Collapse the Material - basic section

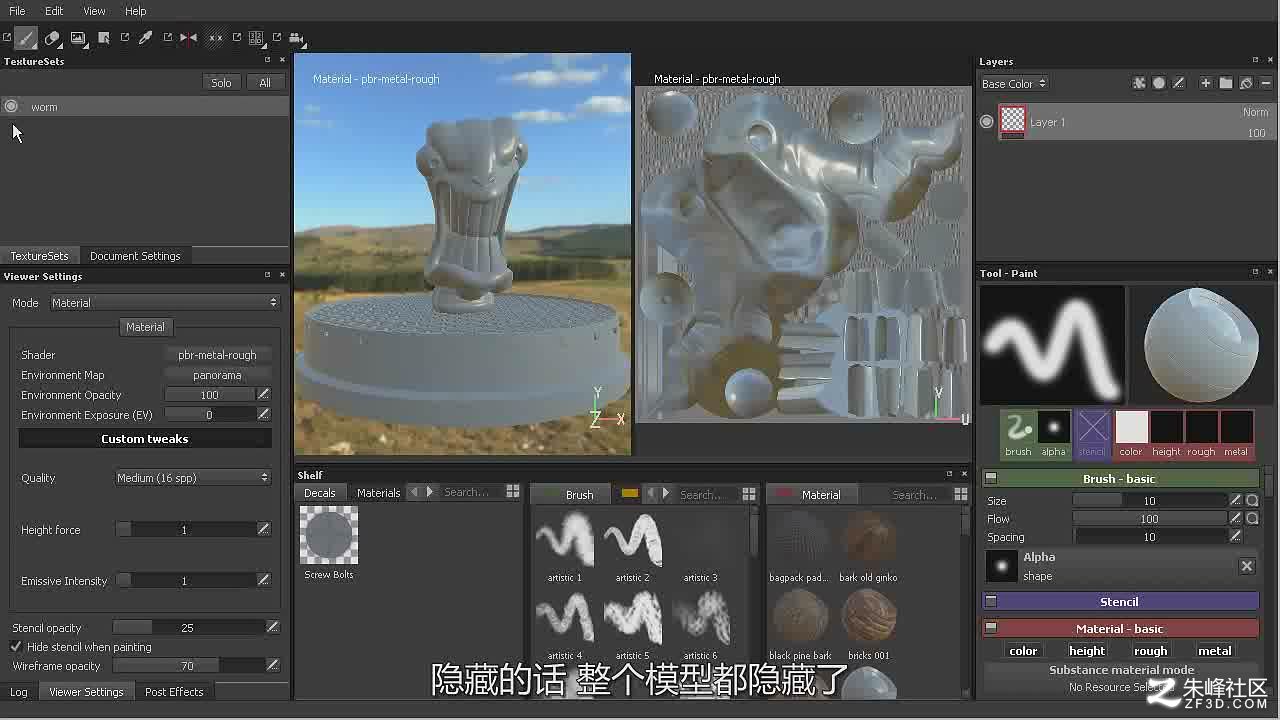(x=991, y=628)
